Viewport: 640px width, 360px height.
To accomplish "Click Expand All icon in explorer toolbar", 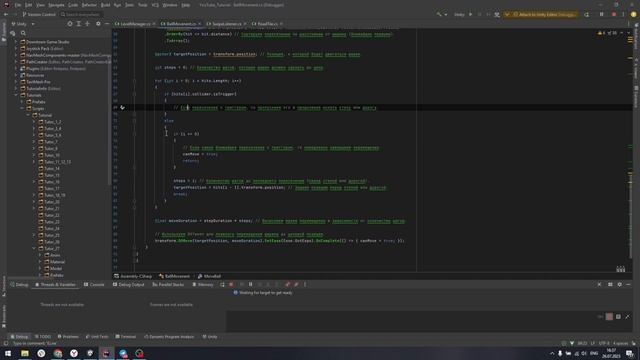I will point(79,24).
